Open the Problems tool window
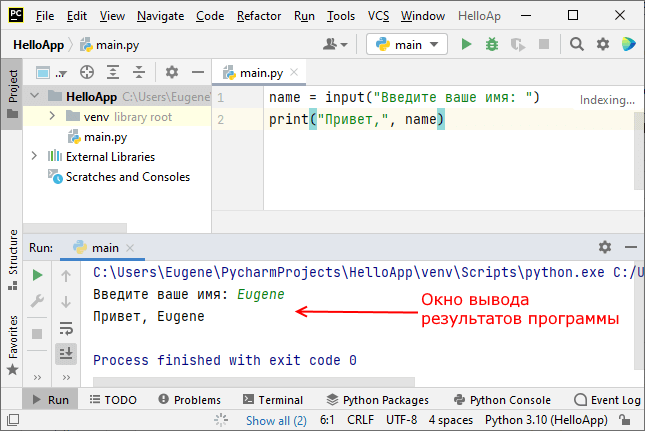Image resolution: width=645 pixels, height=431 pixels. (x=189, y=400)
